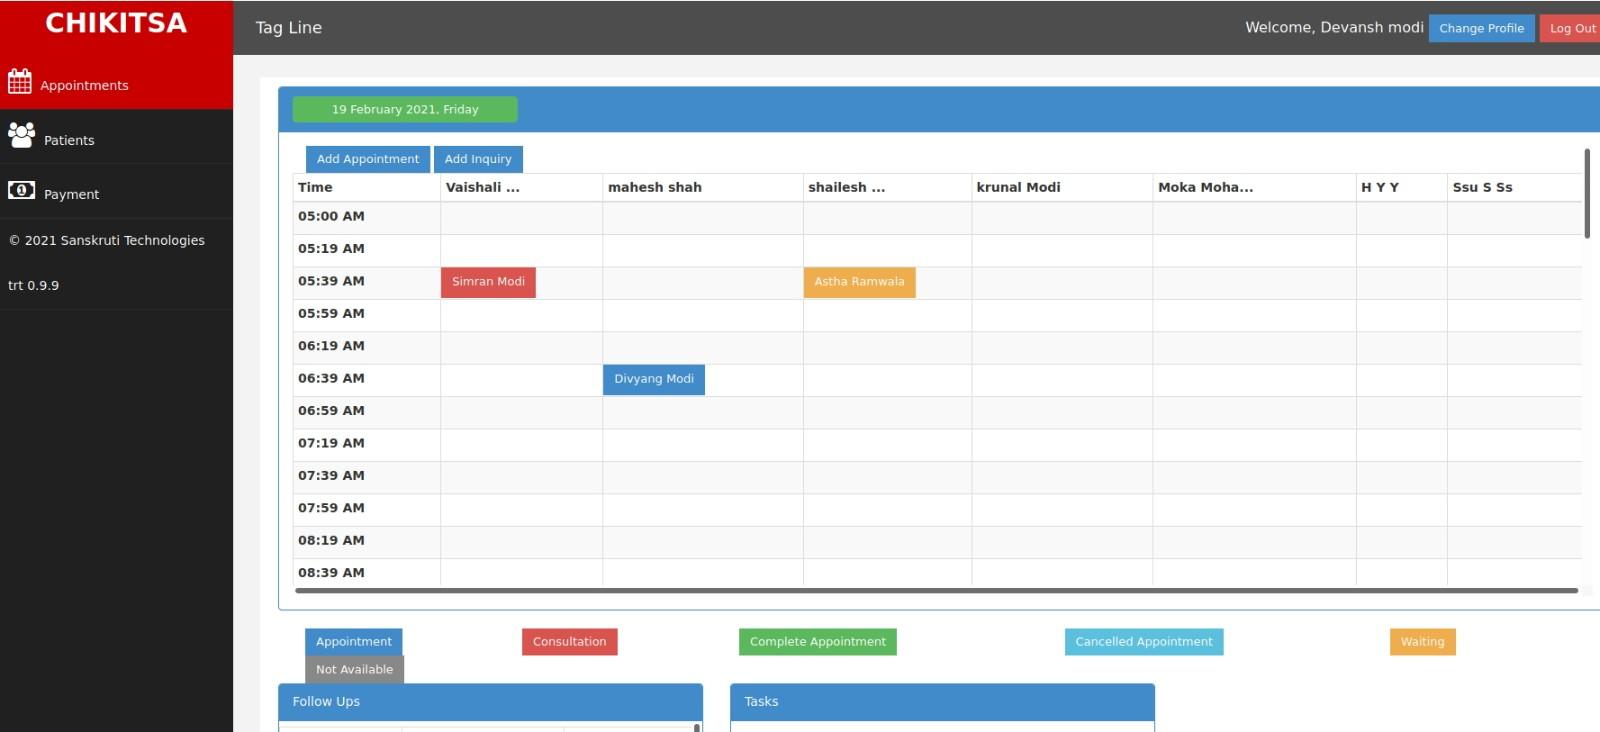Screen dimensions: 1600x732
Task: Click the cyan Cancelled Appointment legend swatch
Action: click(1144, 642)
